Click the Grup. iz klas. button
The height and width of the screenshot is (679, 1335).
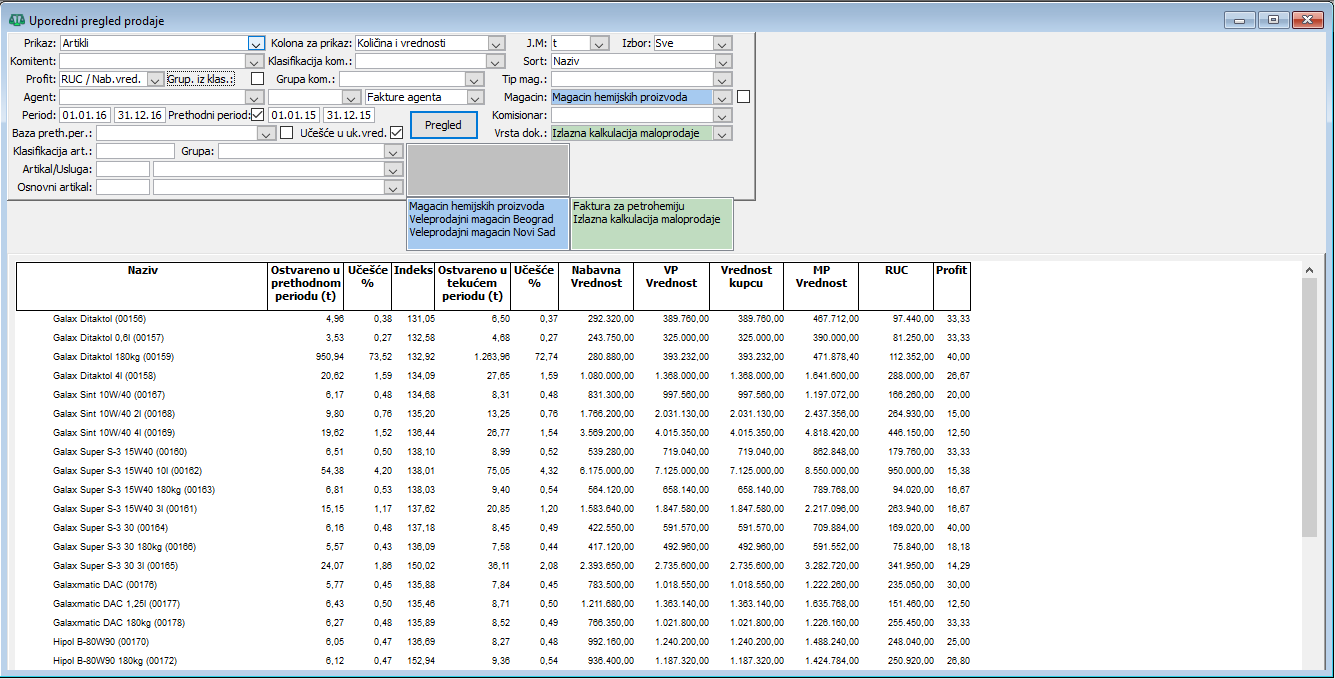tap(200, 79)
